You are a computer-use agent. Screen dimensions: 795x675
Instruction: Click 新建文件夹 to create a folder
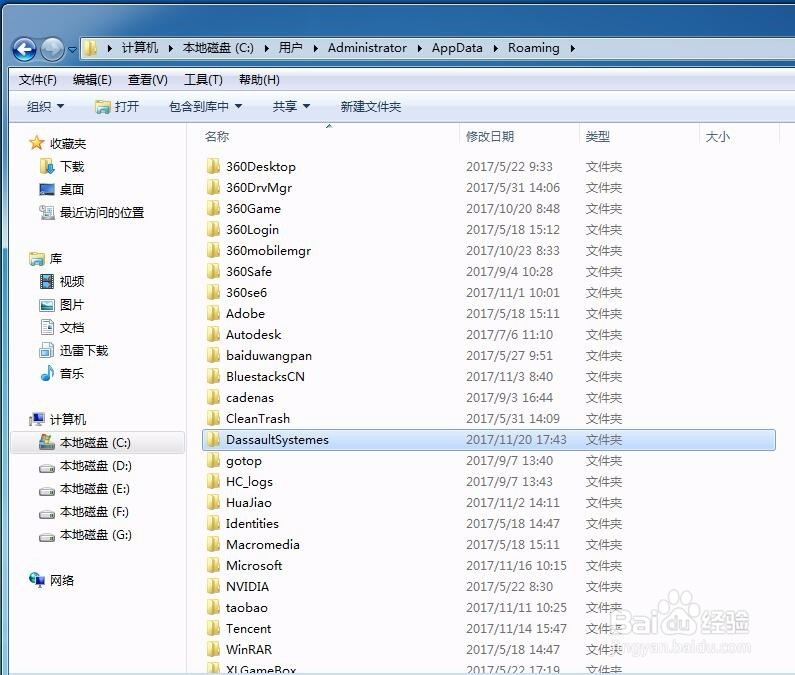[x=371, y=106]
